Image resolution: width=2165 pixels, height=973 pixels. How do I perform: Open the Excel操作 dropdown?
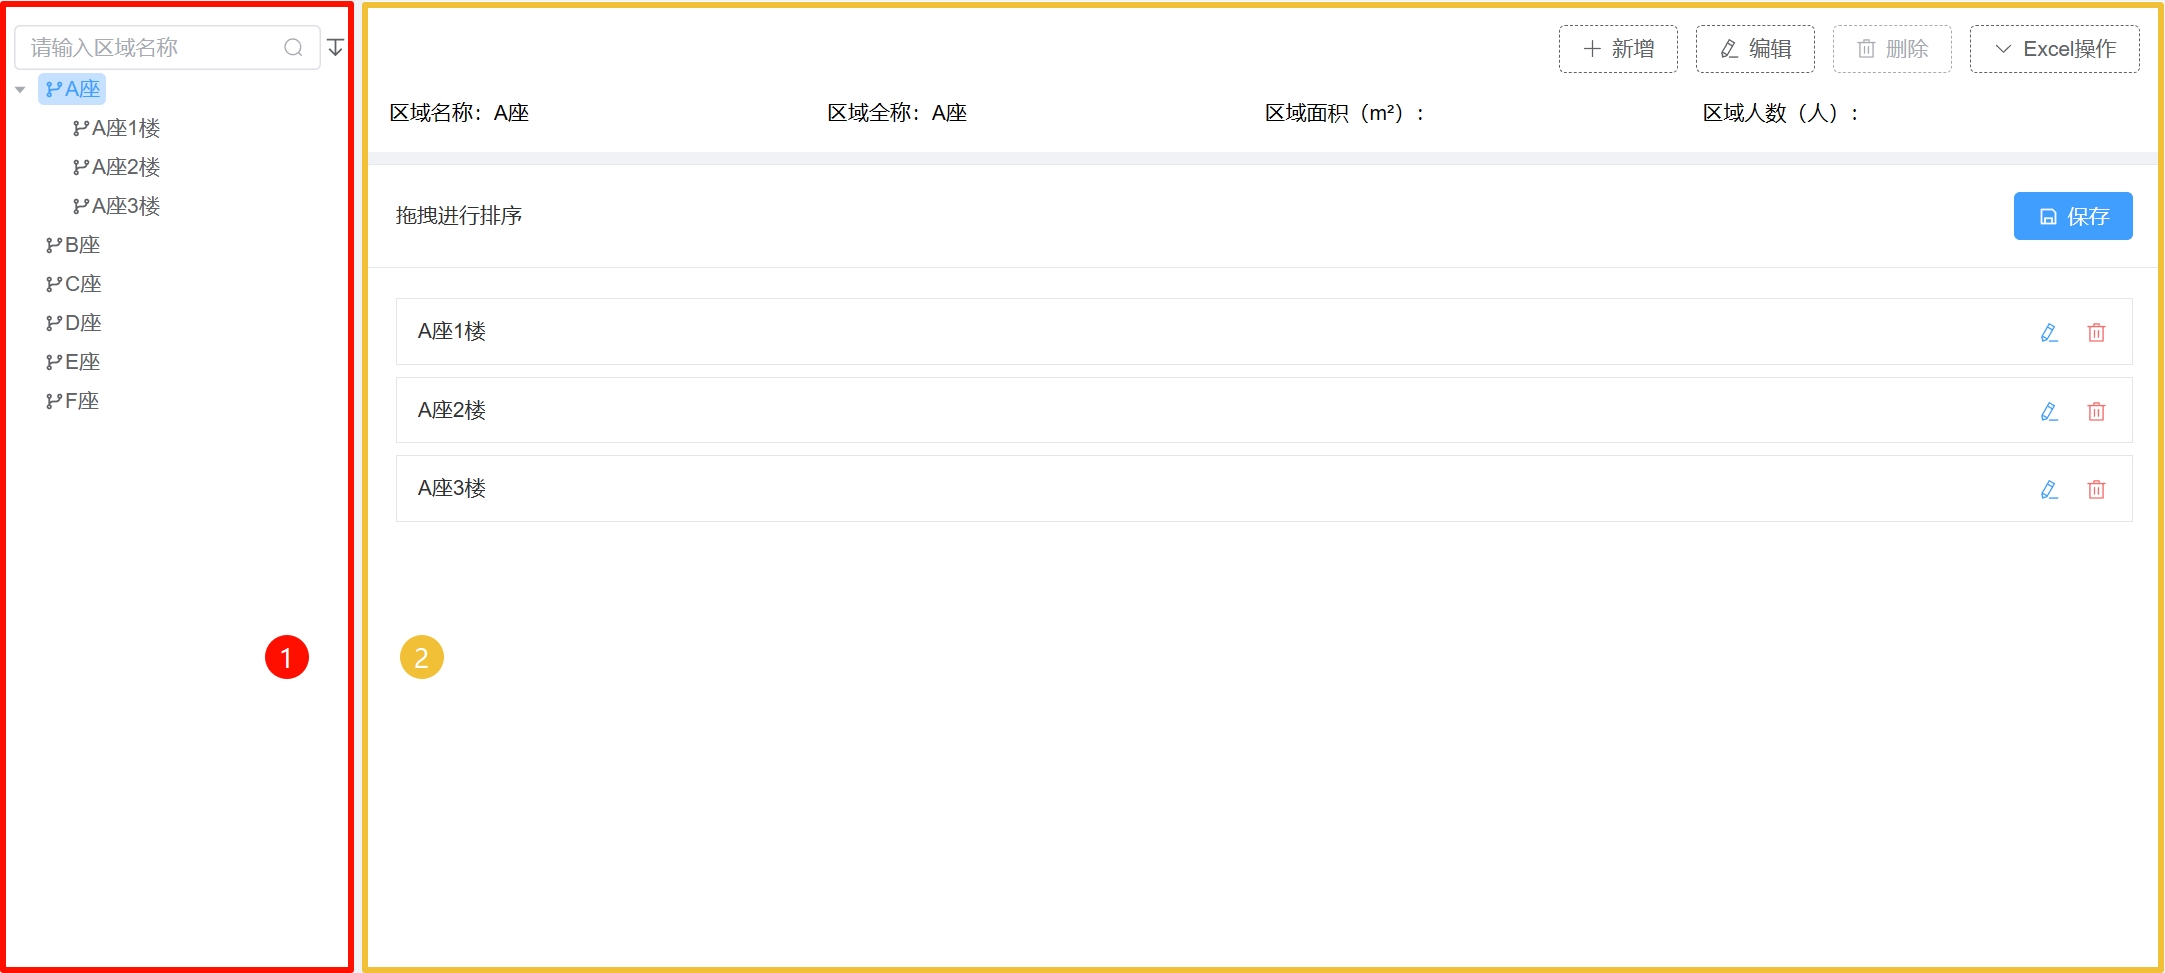pos(2055,49)
